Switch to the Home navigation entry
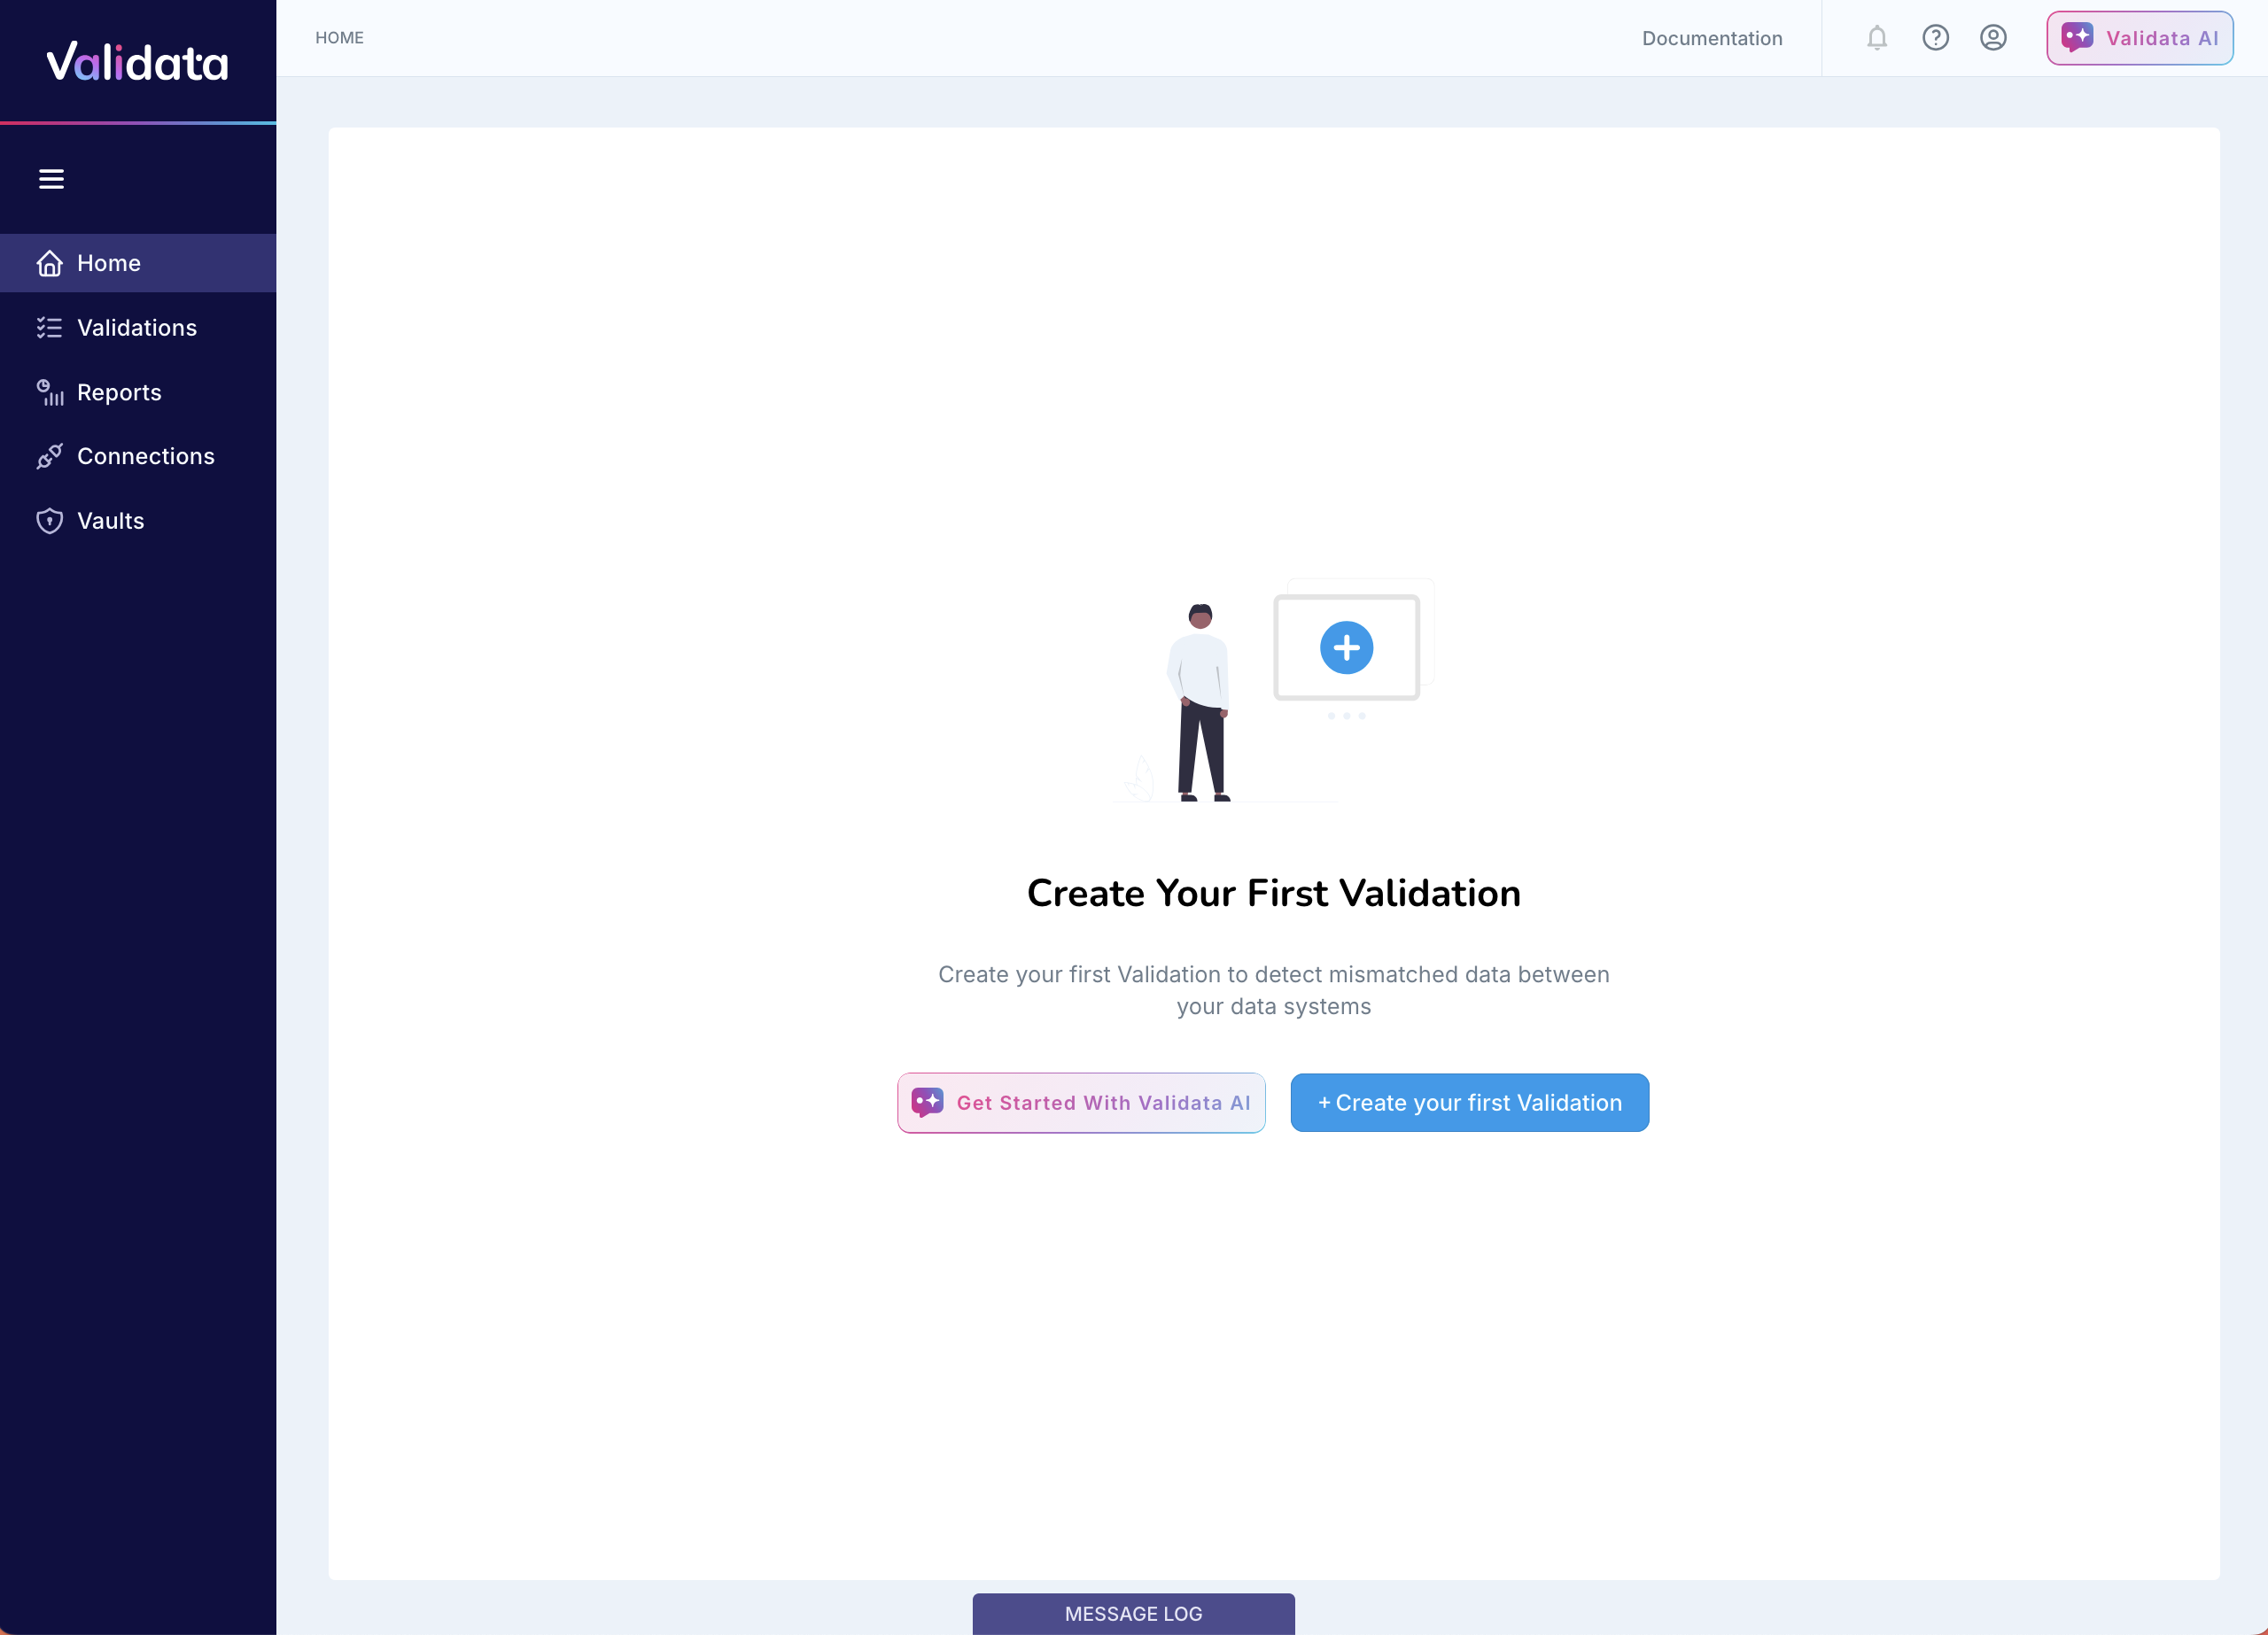 point(108,263)
